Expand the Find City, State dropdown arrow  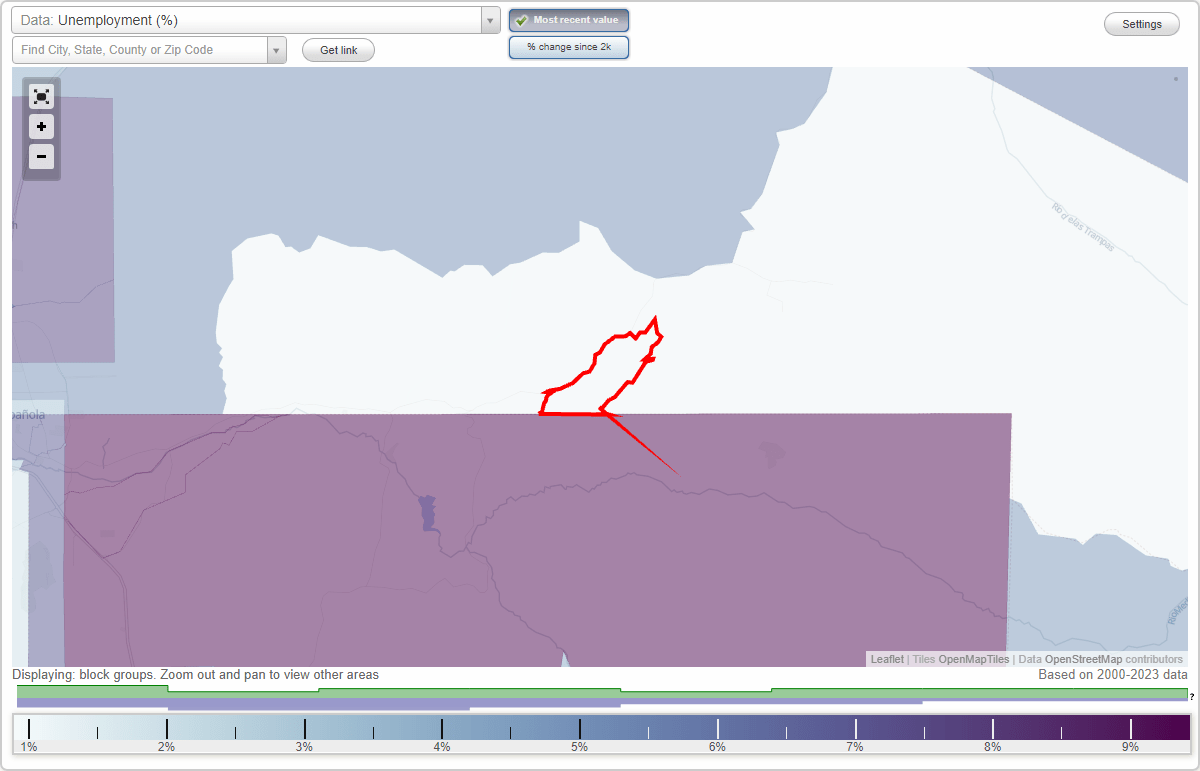277,49
